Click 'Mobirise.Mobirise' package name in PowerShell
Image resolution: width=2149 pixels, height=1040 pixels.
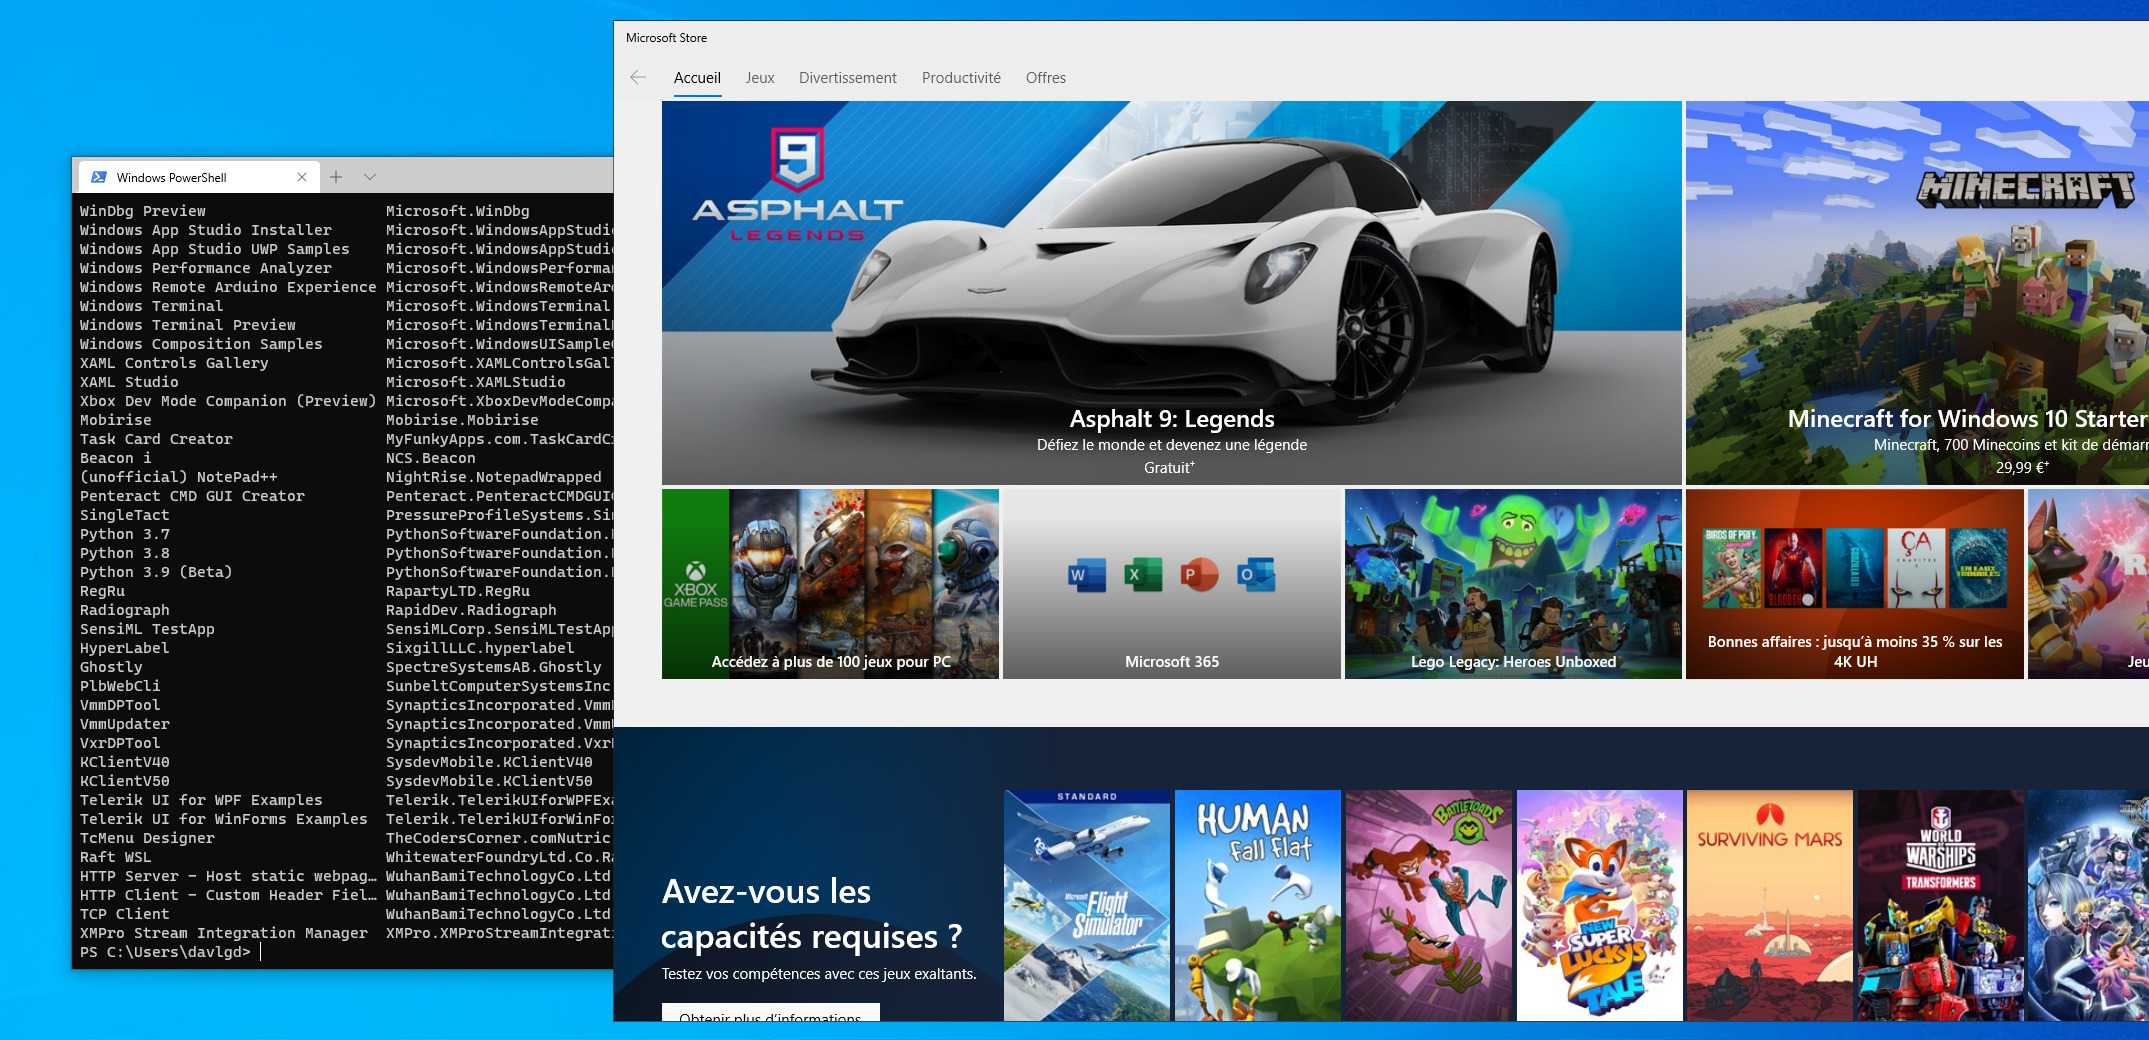tap(462, 420)
